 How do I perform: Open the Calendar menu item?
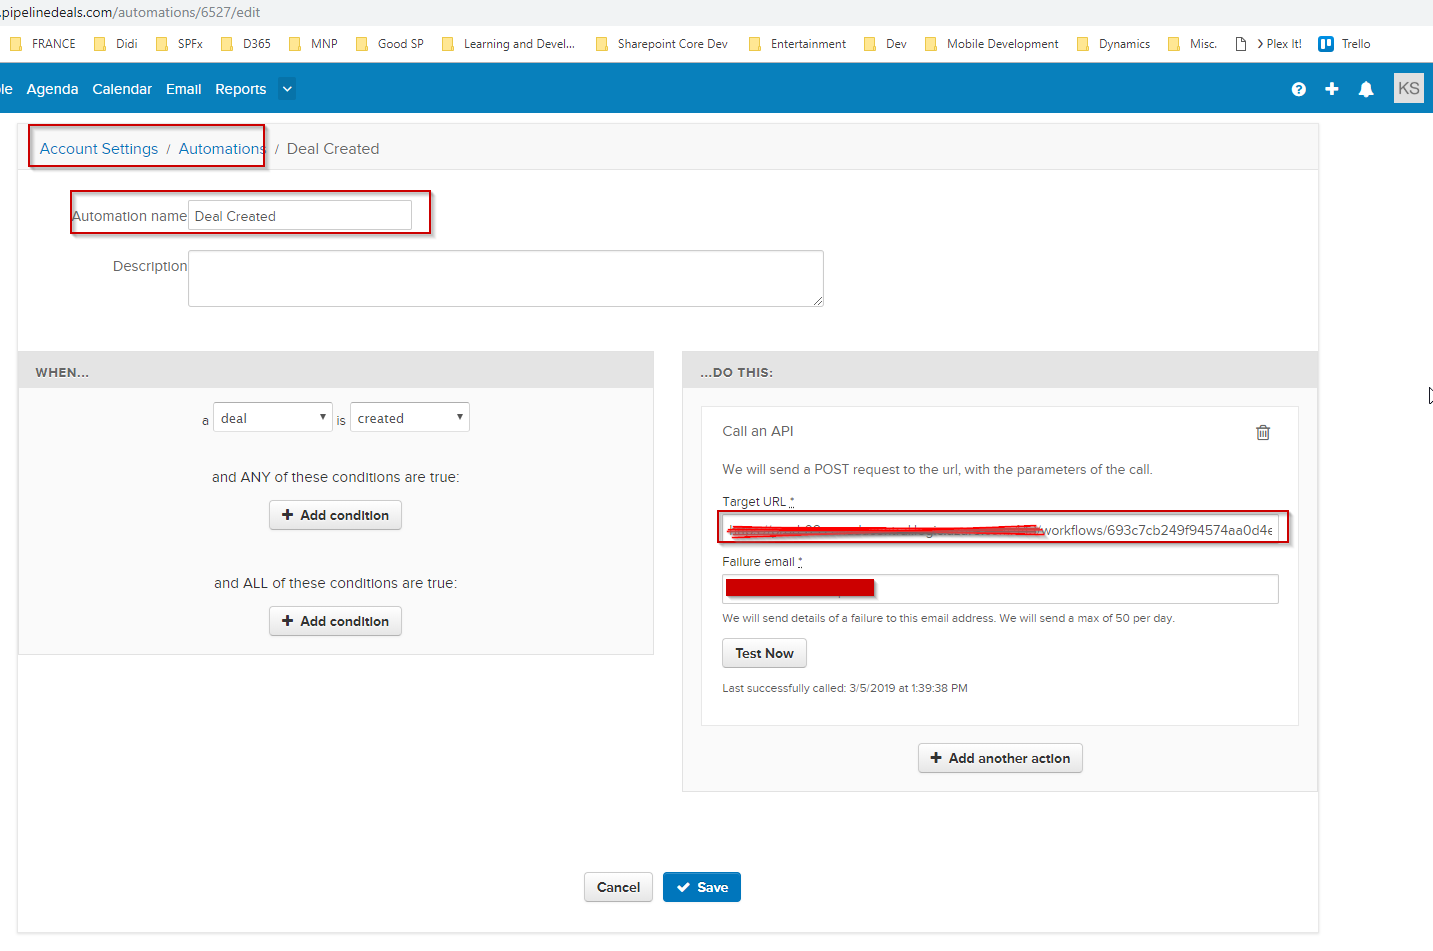coord(122,89)
